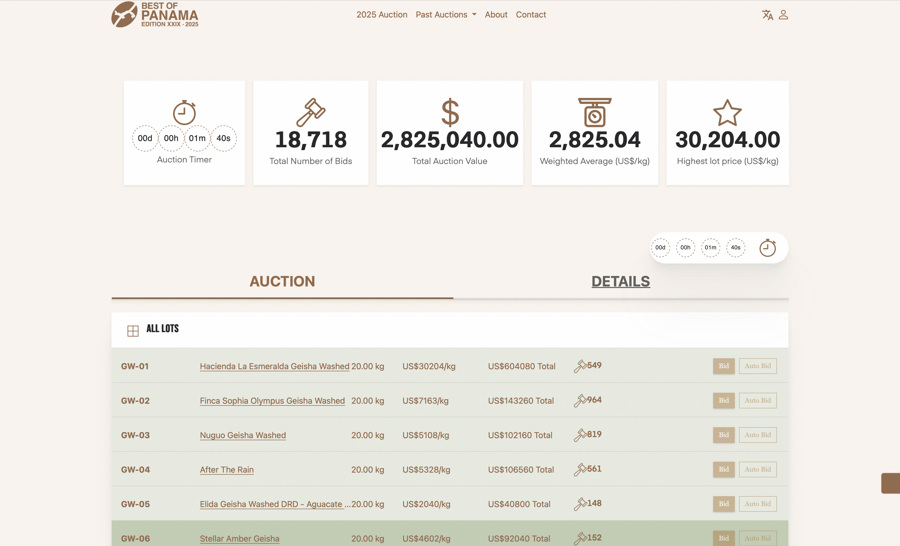The width and height of the screenshot is (900, 546).
Task: Click the scale icon above weighted average
Action: 594,112
